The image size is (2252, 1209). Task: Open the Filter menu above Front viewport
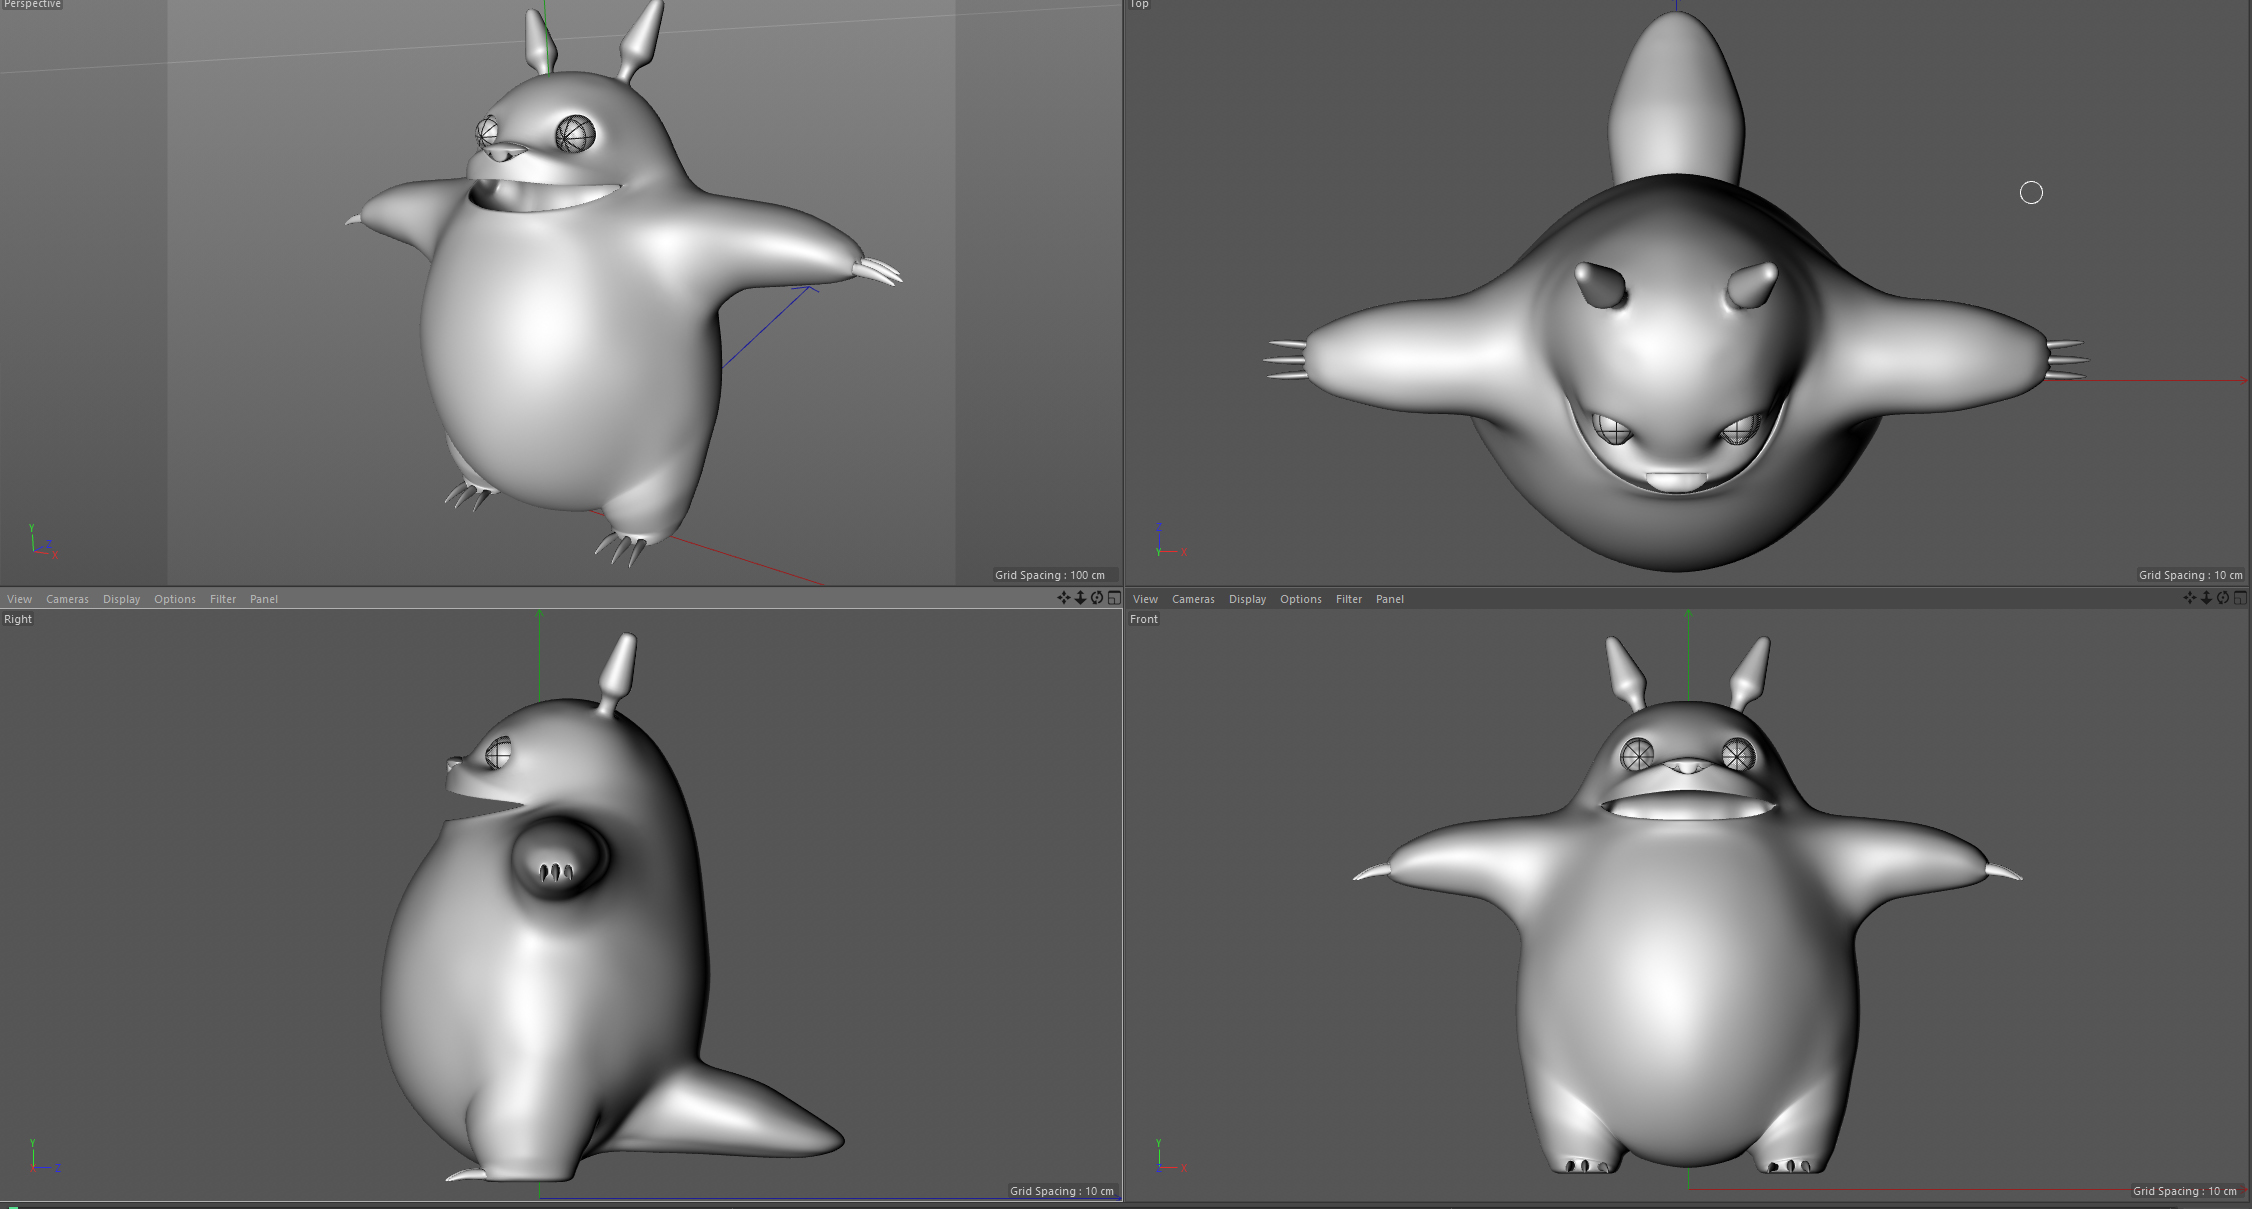click(x=1349, y=599)
